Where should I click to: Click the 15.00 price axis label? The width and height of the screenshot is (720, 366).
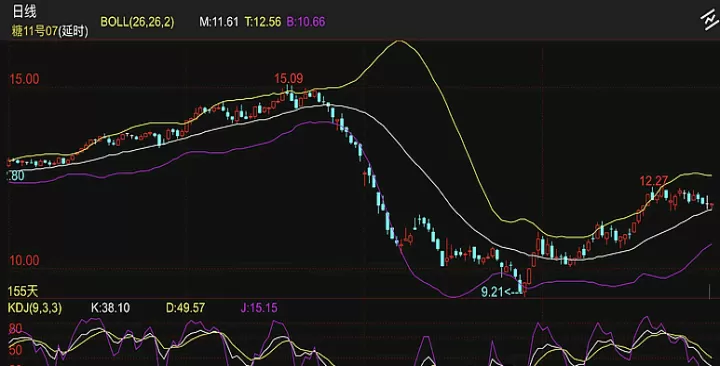tap(24, 79)
